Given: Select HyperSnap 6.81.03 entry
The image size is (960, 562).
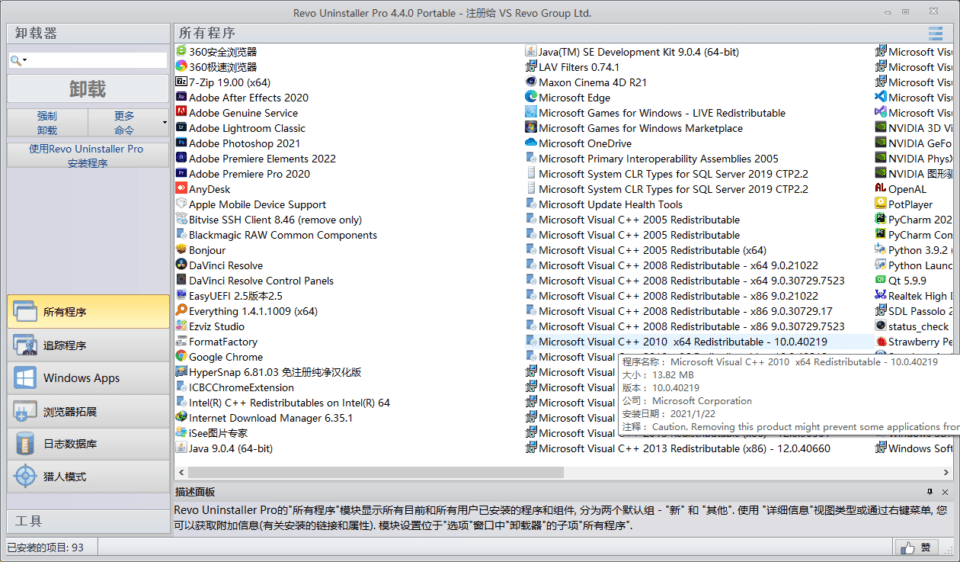Looking at the screenshot, I should (275, 372).
